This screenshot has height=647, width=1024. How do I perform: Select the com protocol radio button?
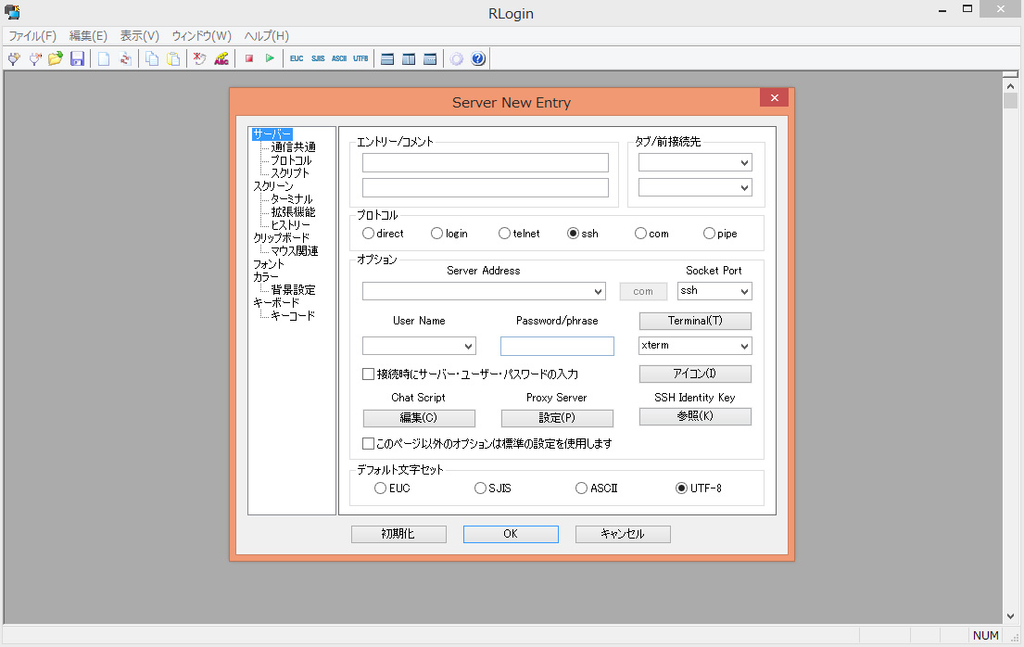tap(641, 233)
